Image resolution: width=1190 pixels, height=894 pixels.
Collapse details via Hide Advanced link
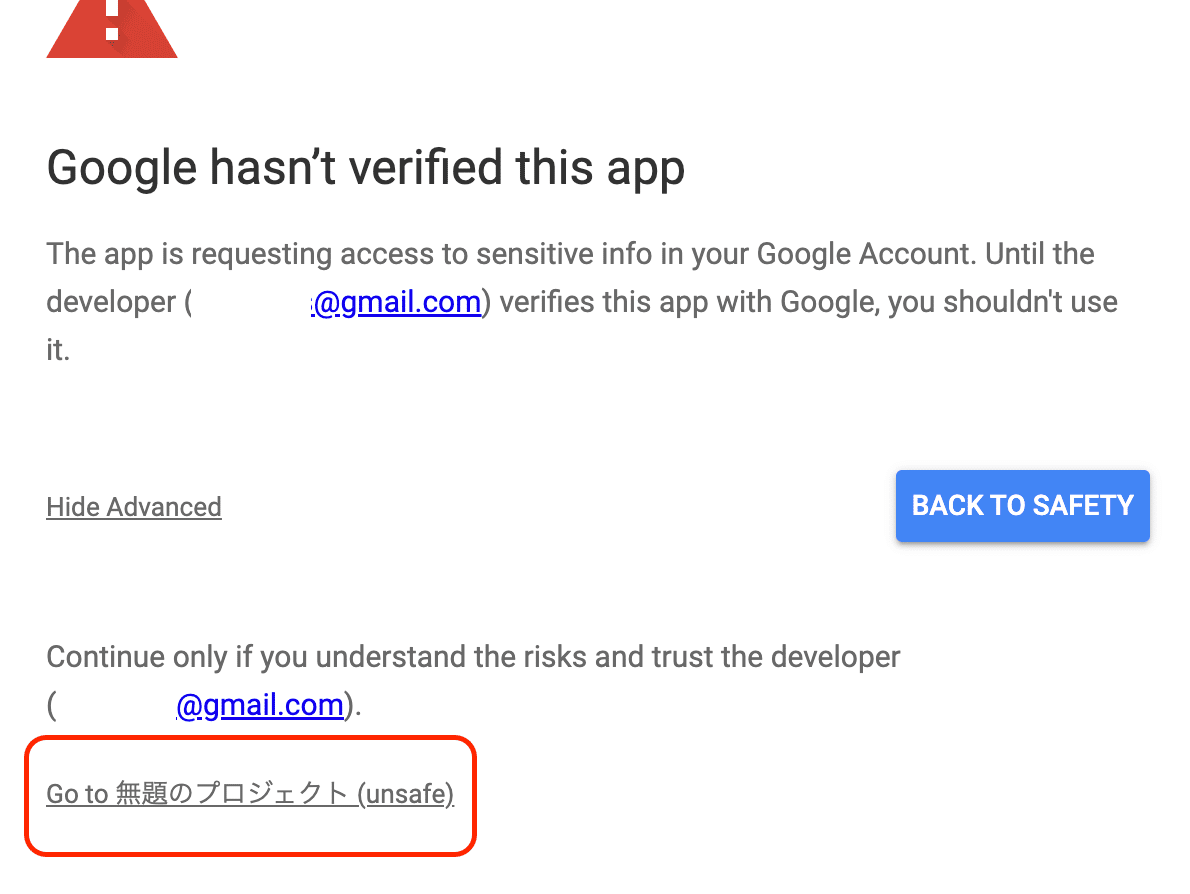click(x=134, y=507)
